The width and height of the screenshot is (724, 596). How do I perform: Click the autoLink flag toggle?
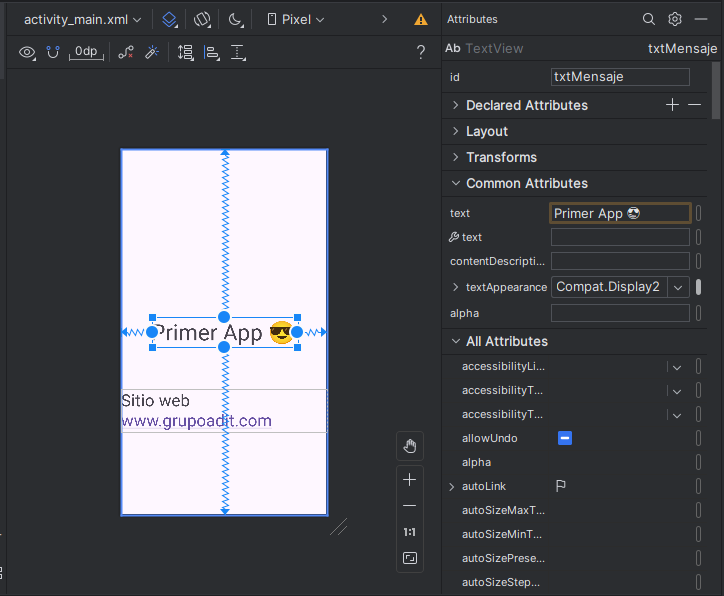click(x=561, y=486)
